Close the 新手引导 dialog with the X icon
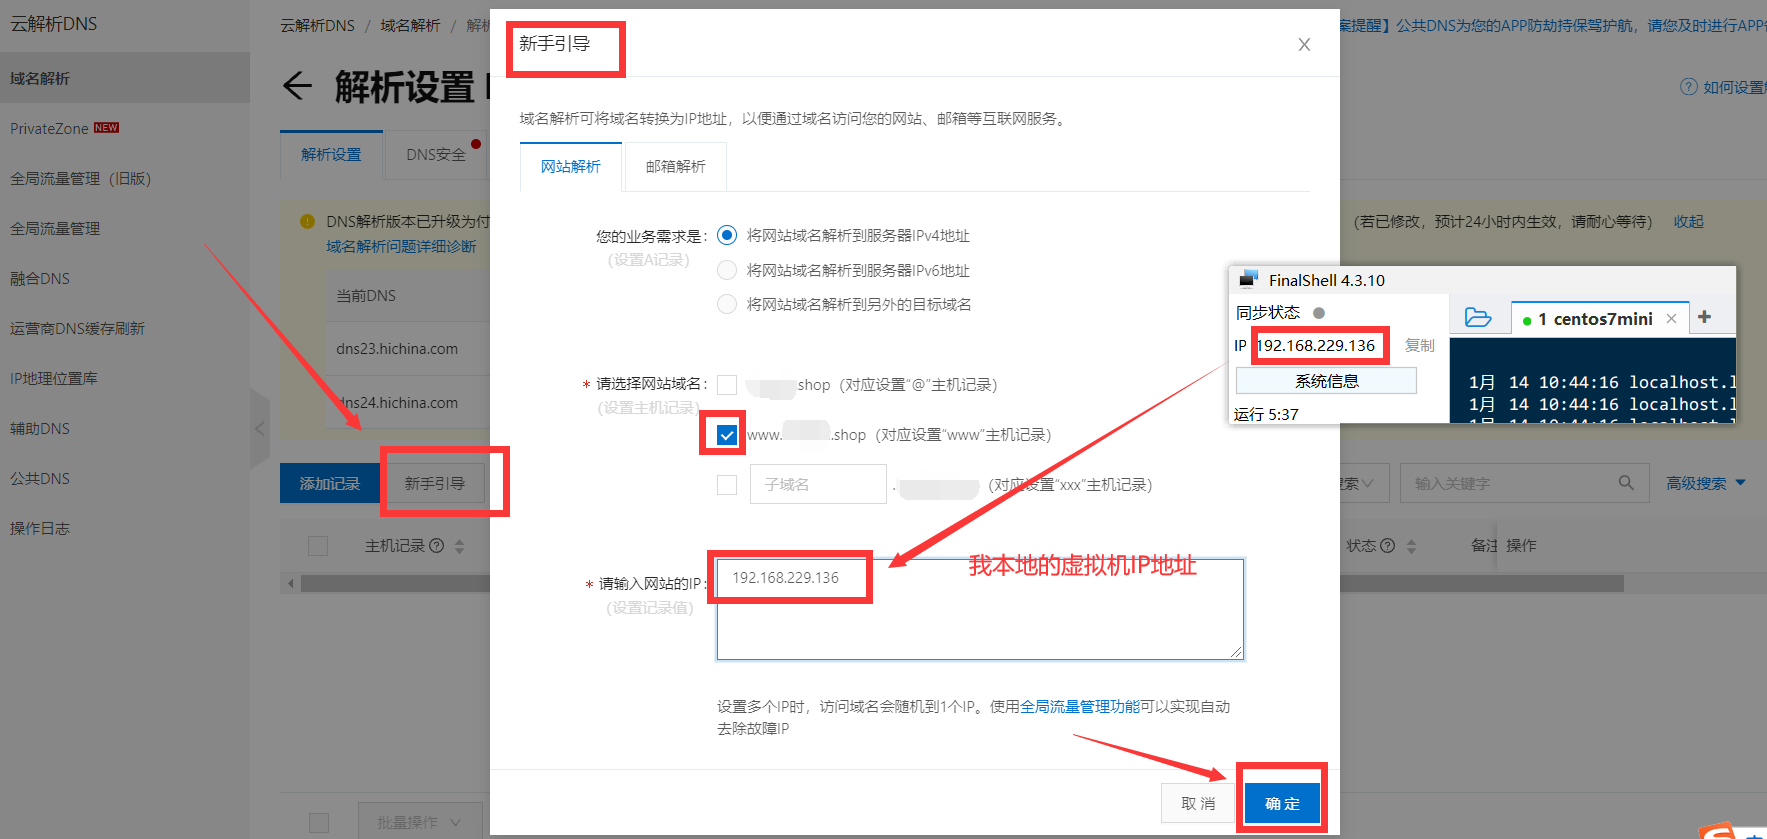1767x839 pixels. (1304, 44)
